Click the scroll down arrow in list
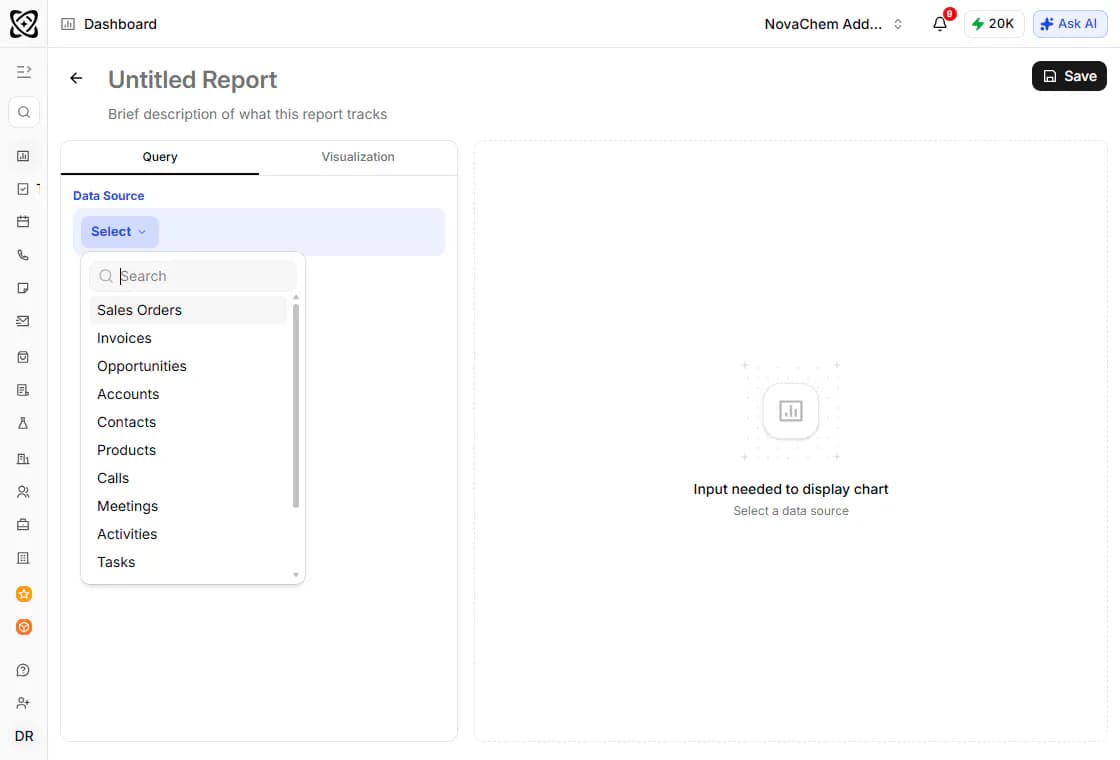Viewport: 1120px width, 760px height. pyautogui.click(x=296, y=574)
